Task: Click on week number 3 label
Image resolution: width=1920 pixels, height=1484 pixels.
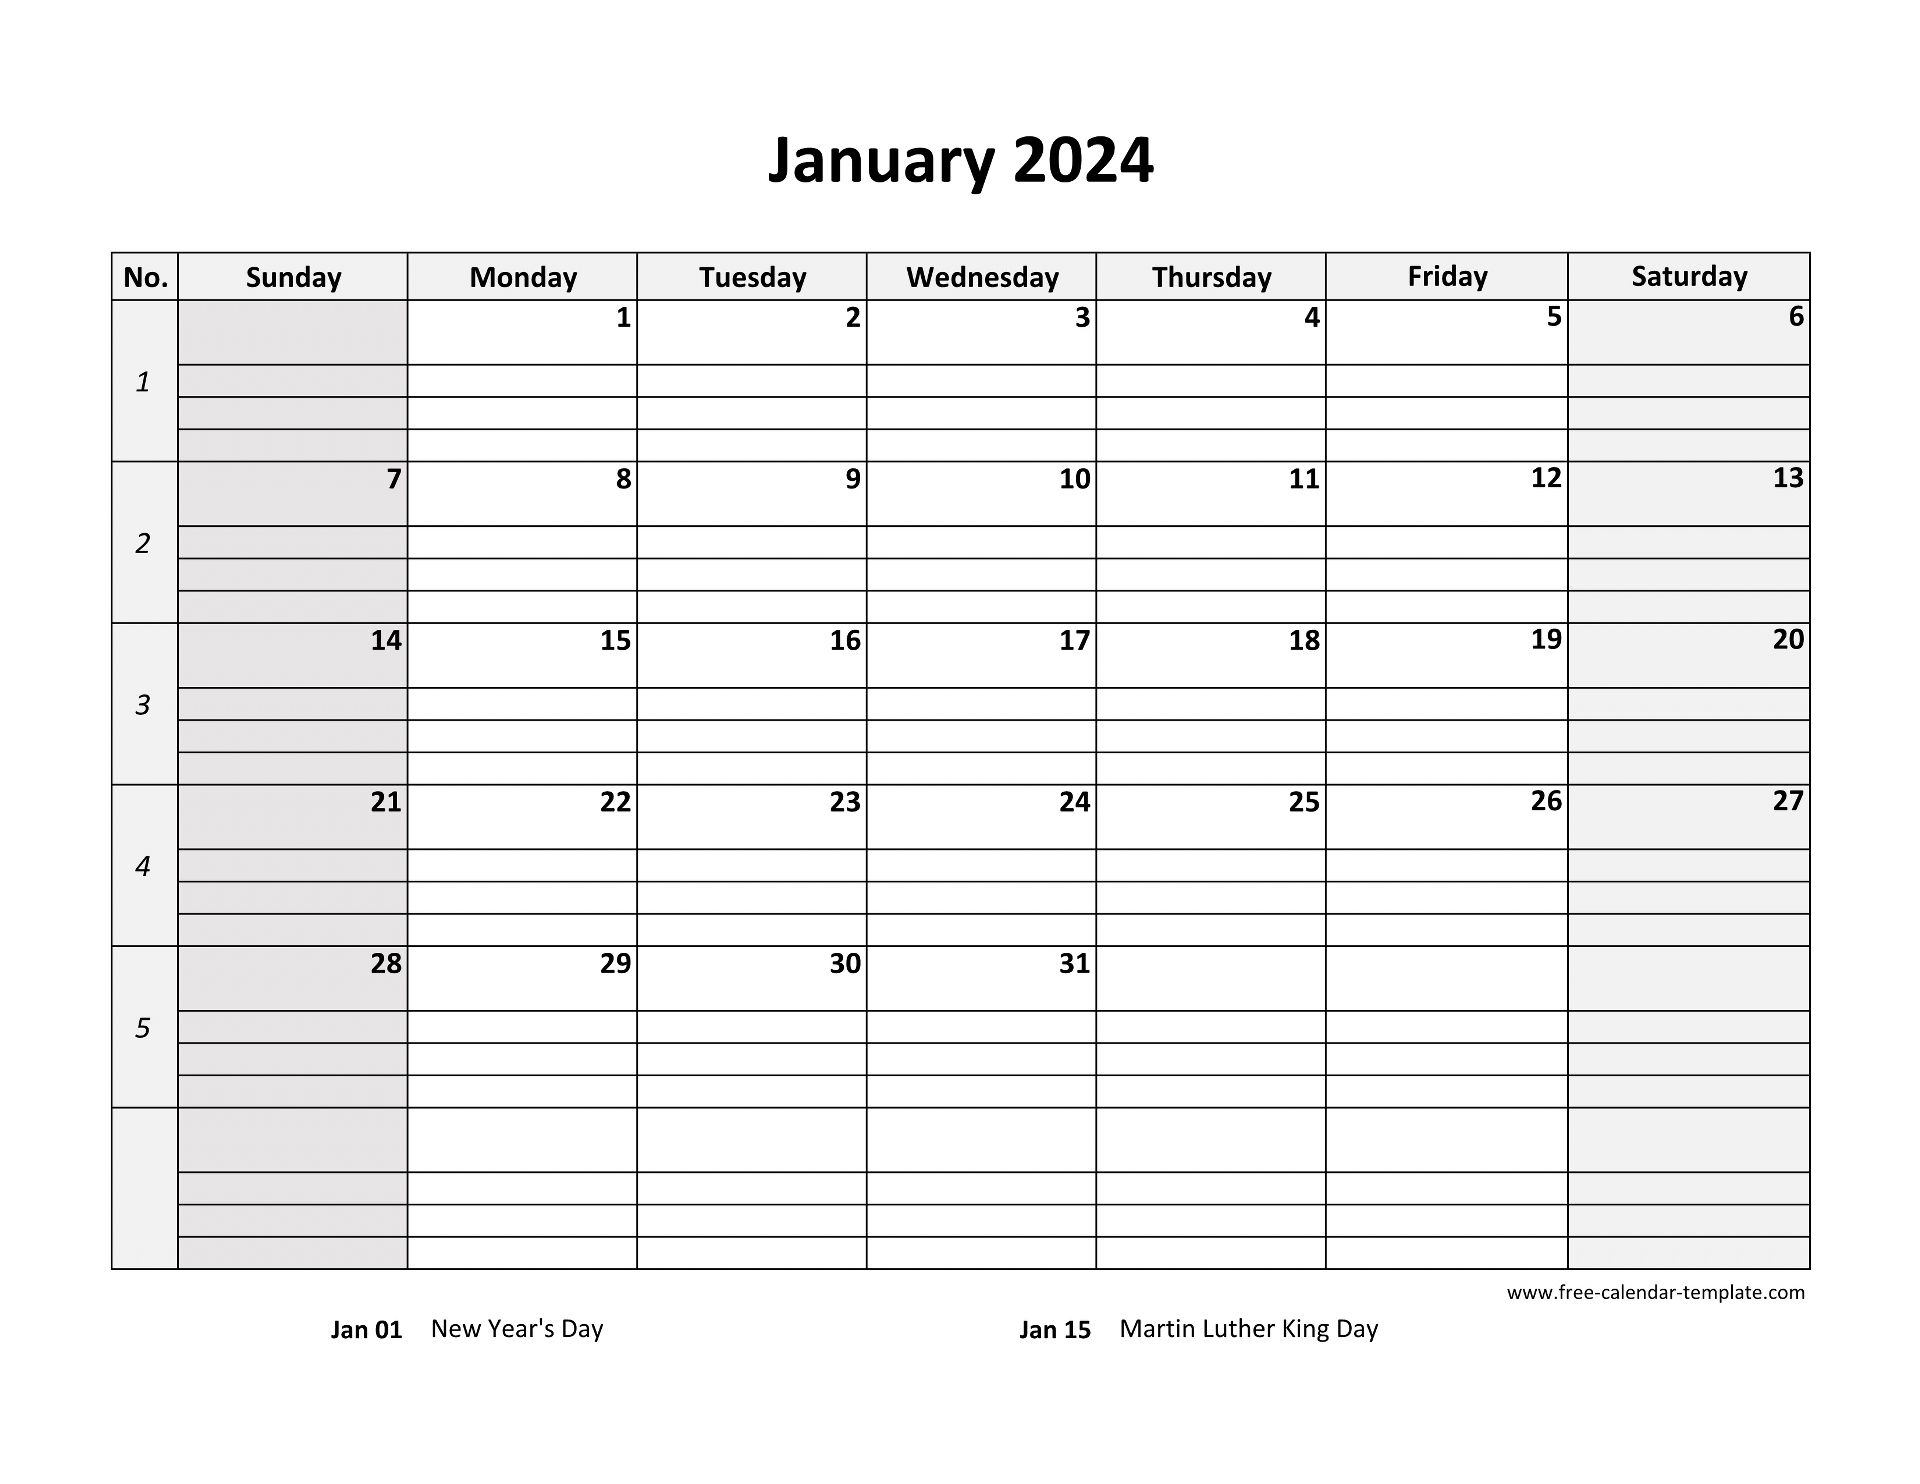Action: (x=142, y=700)
